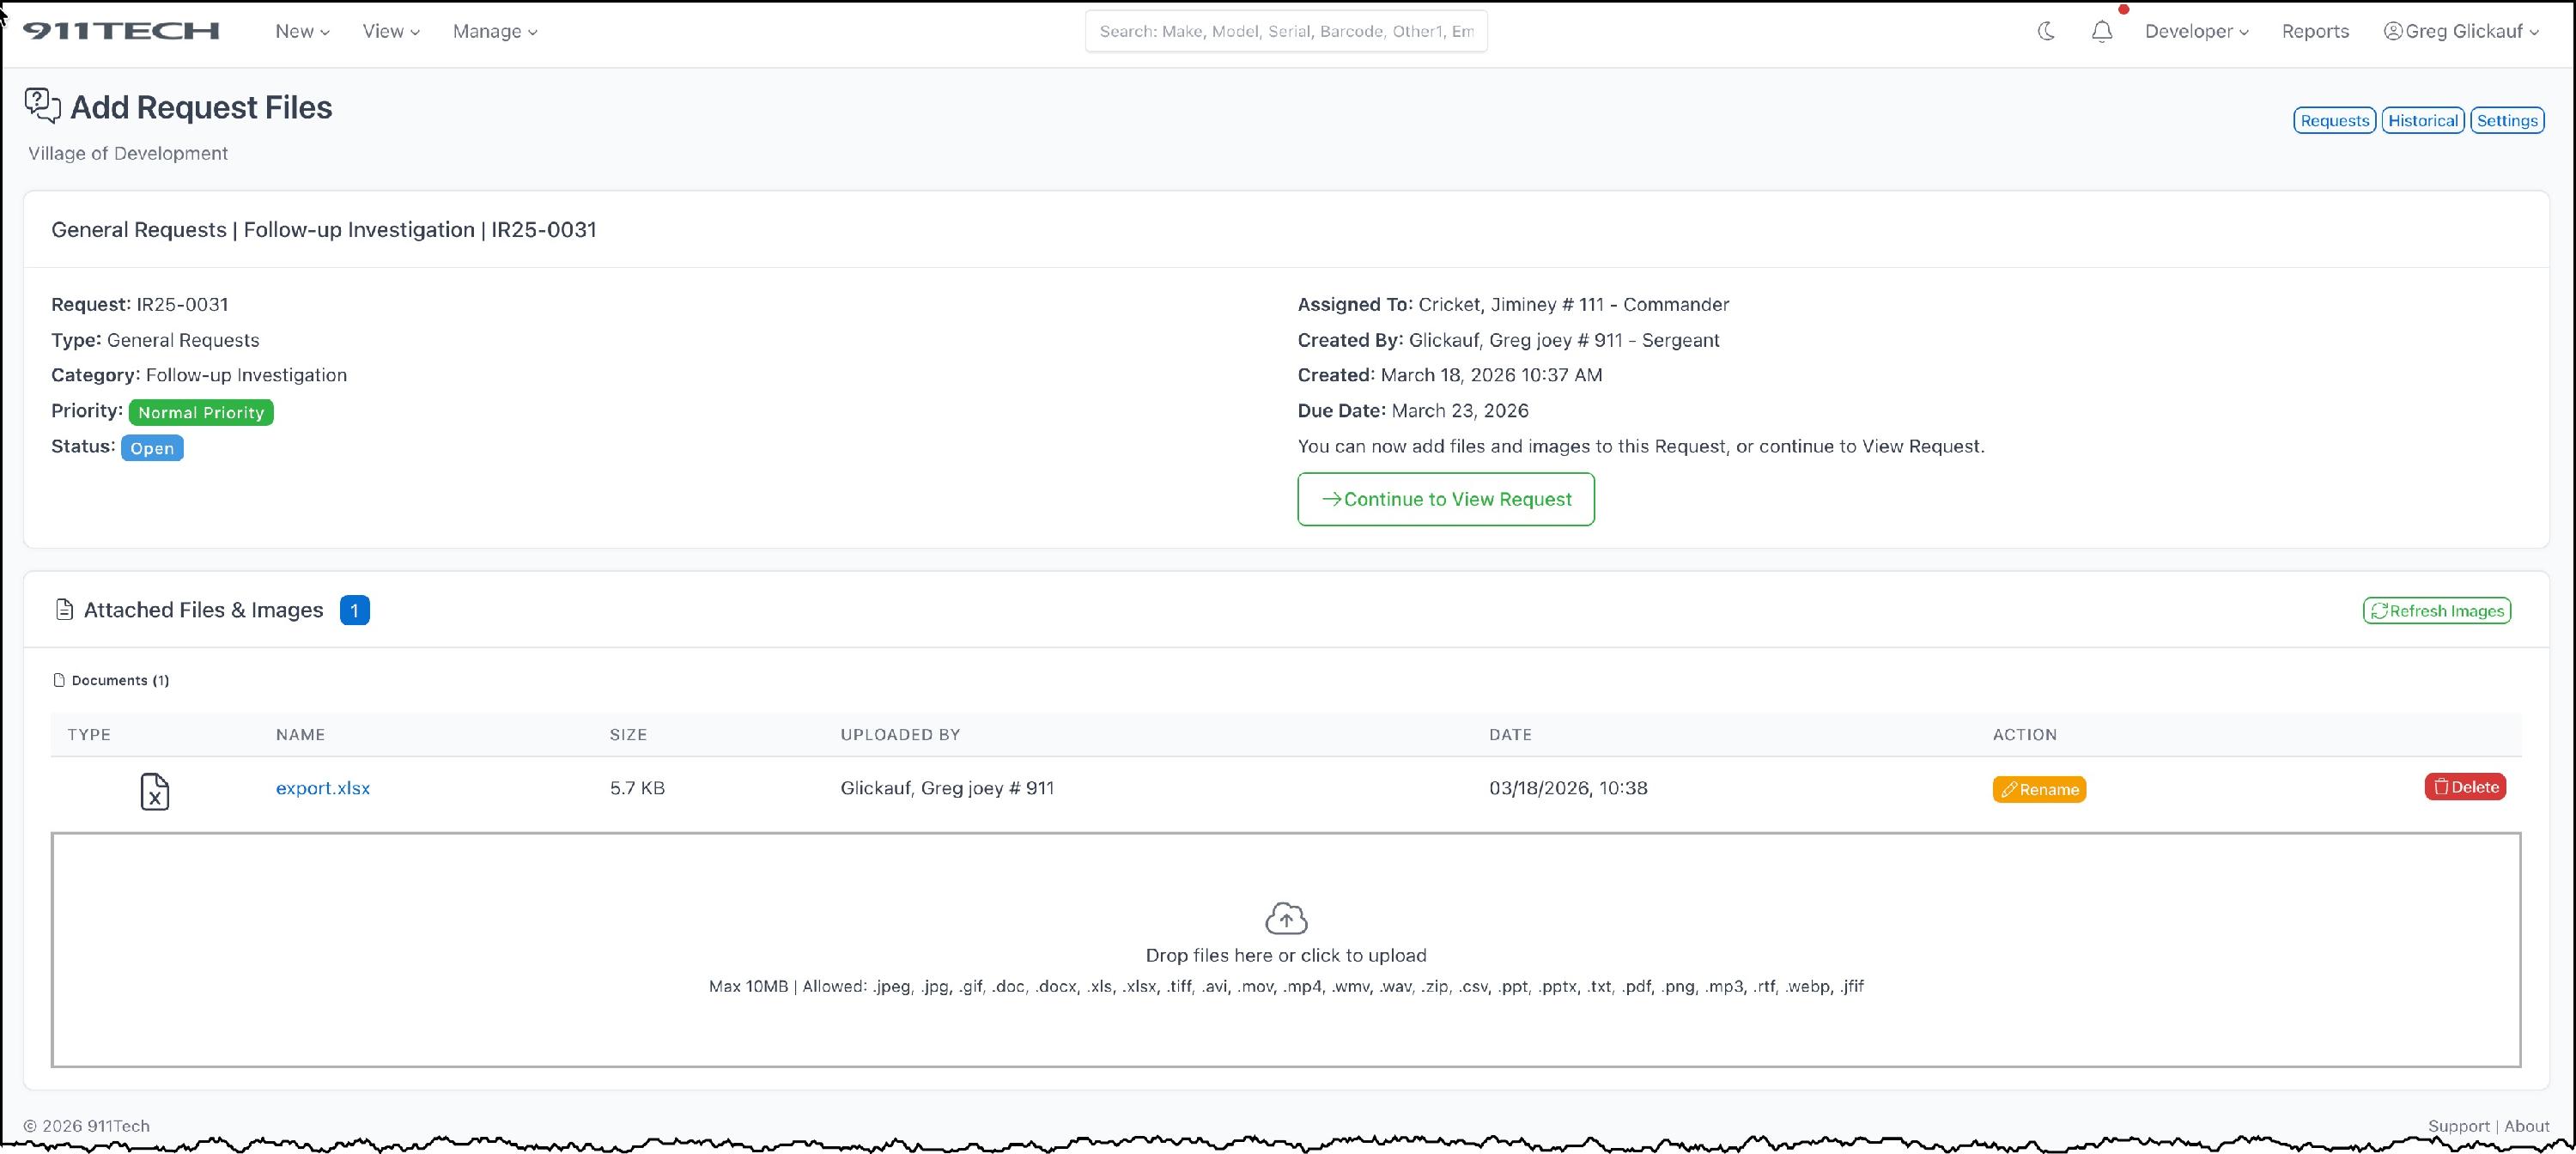The image size is (2576, 1154).
Task: Click the attached files count badge
Action: pos(354,610)
